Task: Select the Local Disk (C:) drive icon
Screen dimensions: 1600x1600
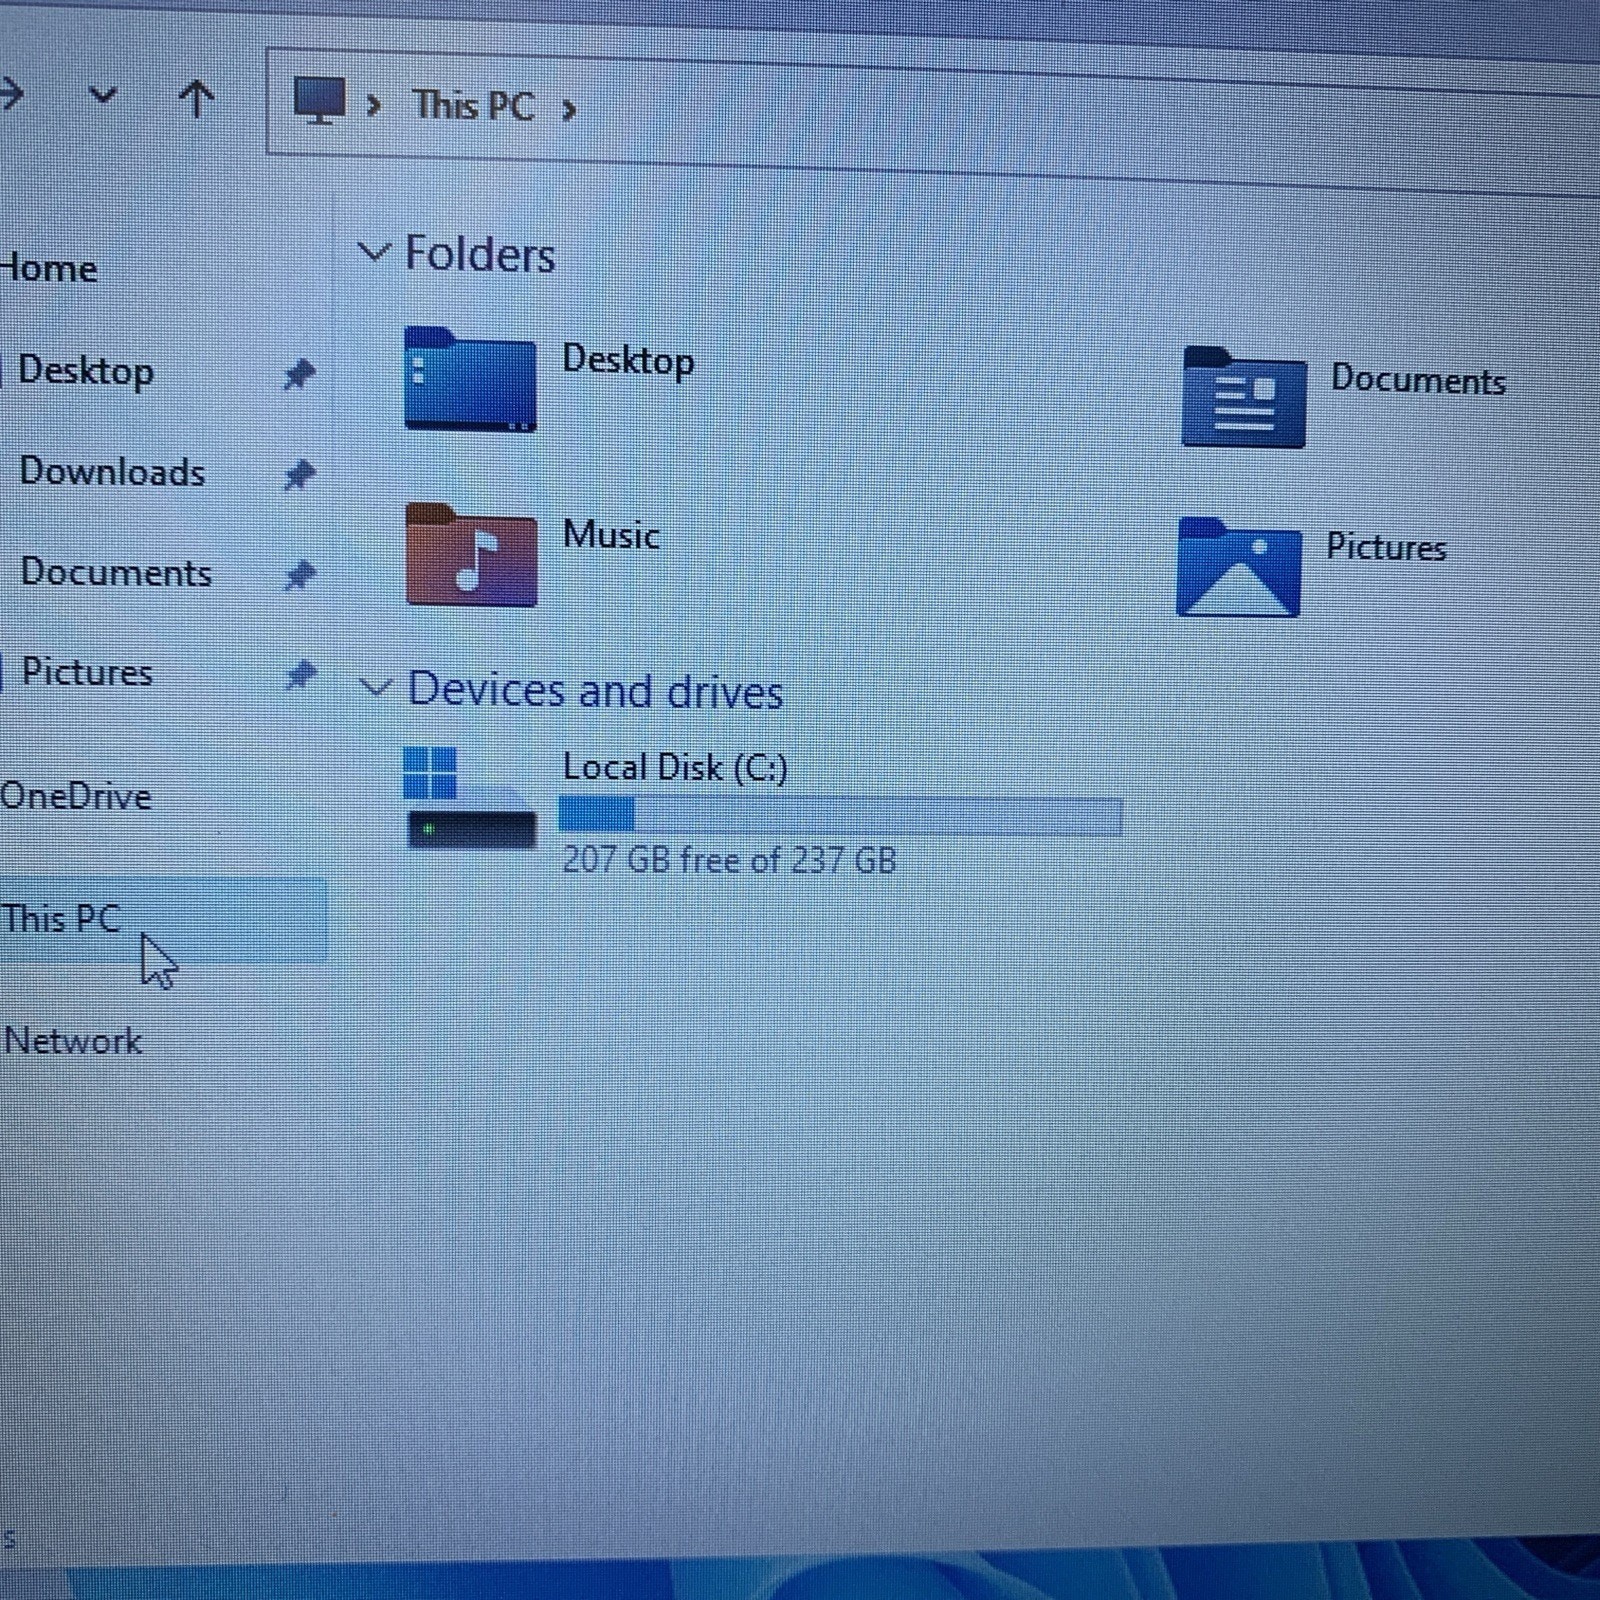Action: point(470,798)
